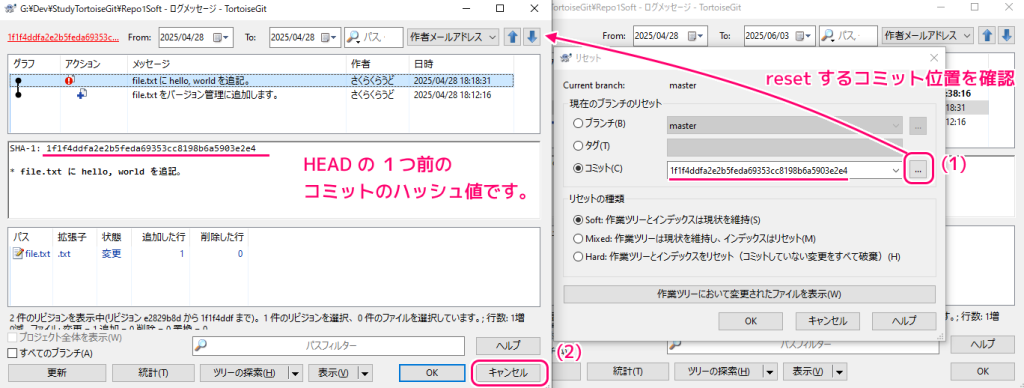Image resolution: width=1024 pixels, height=388 pixels.
Task: Click the tortoise icon in リセット dialog title
Action: [x=566, y=58]
